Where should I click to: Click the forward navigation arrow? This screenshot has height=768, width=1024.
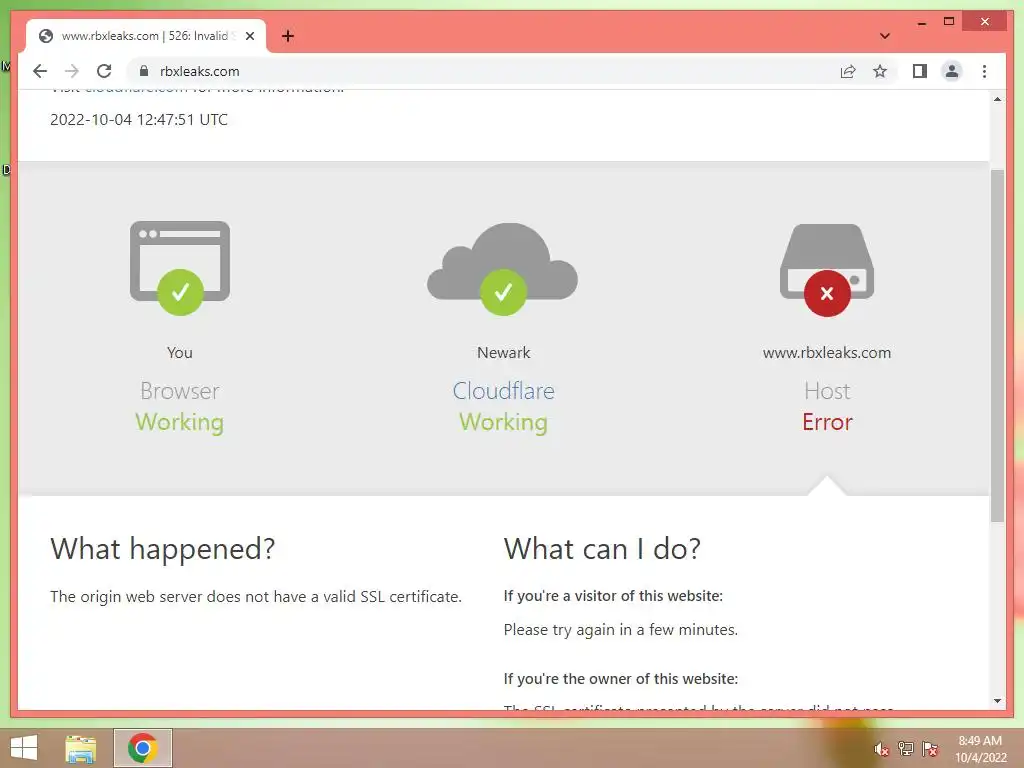point(72,71)
